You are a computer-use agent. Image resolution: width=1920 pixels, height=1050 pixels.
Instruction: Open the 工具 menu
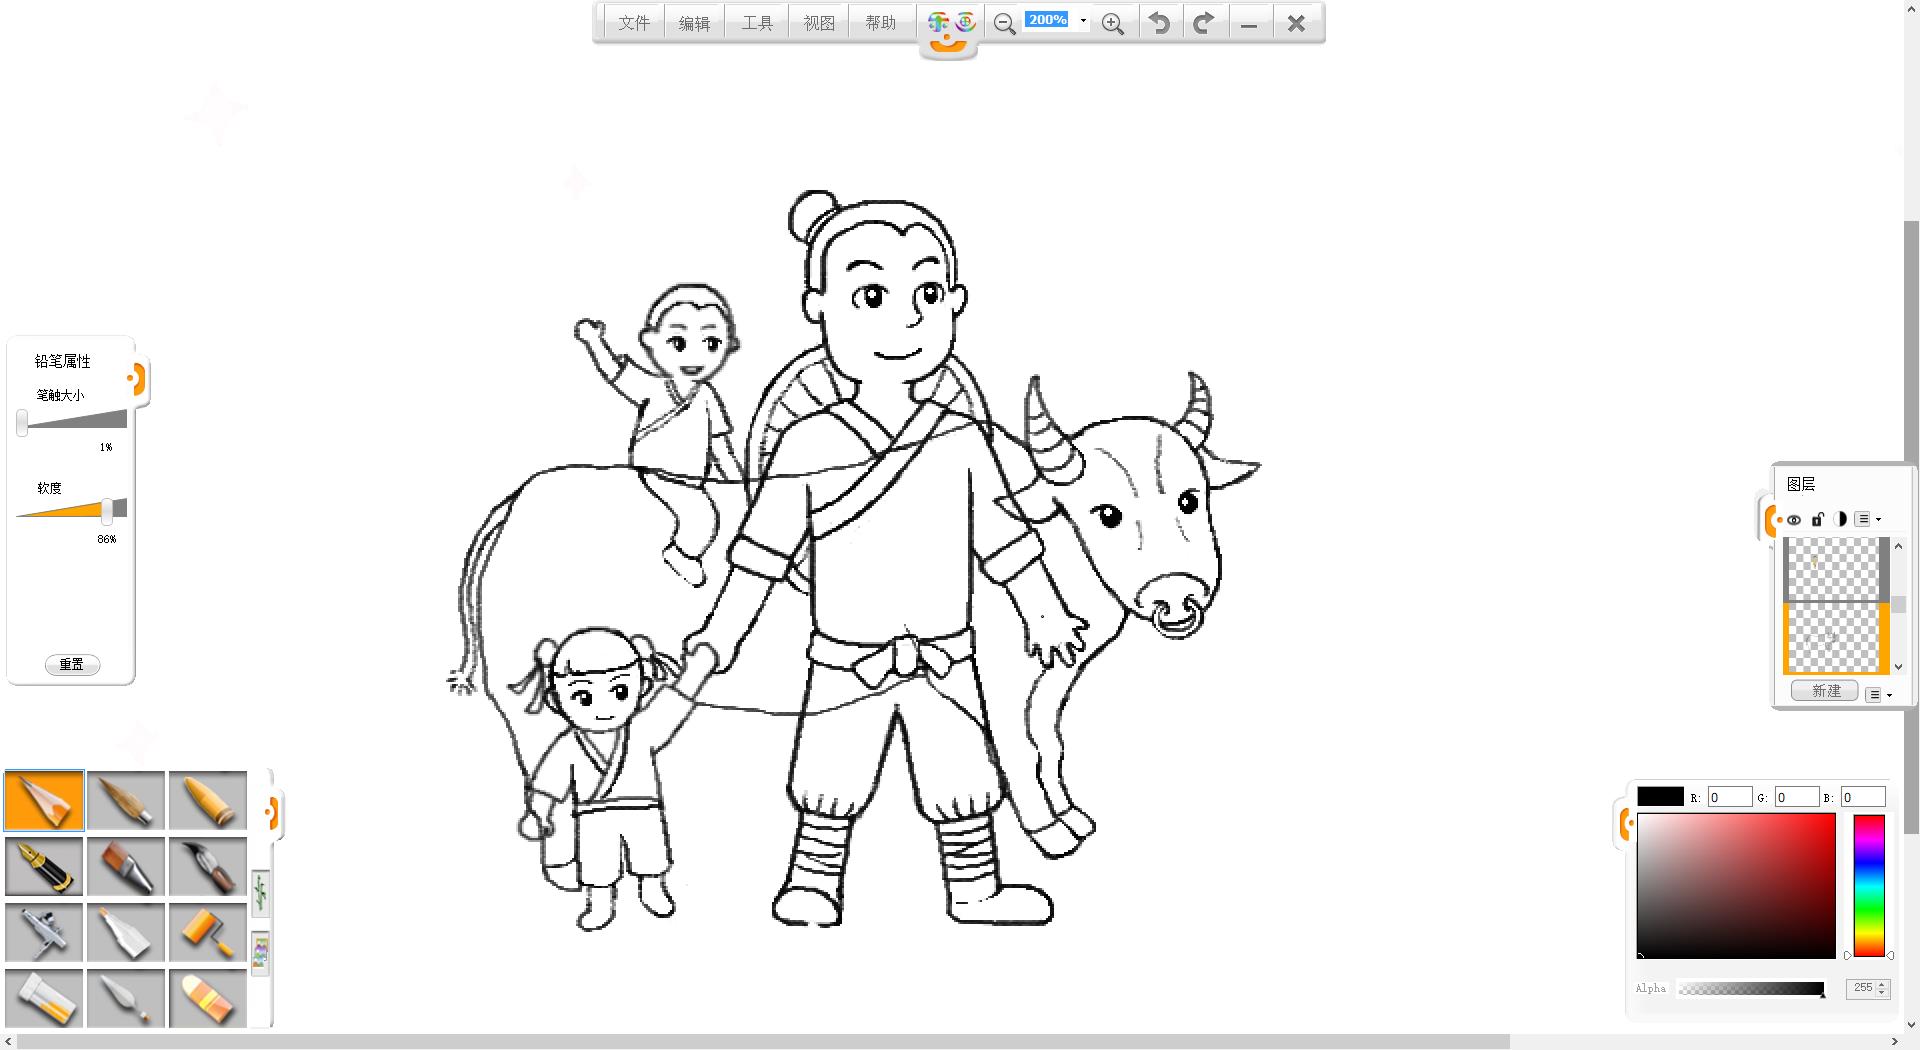point(757,23)
